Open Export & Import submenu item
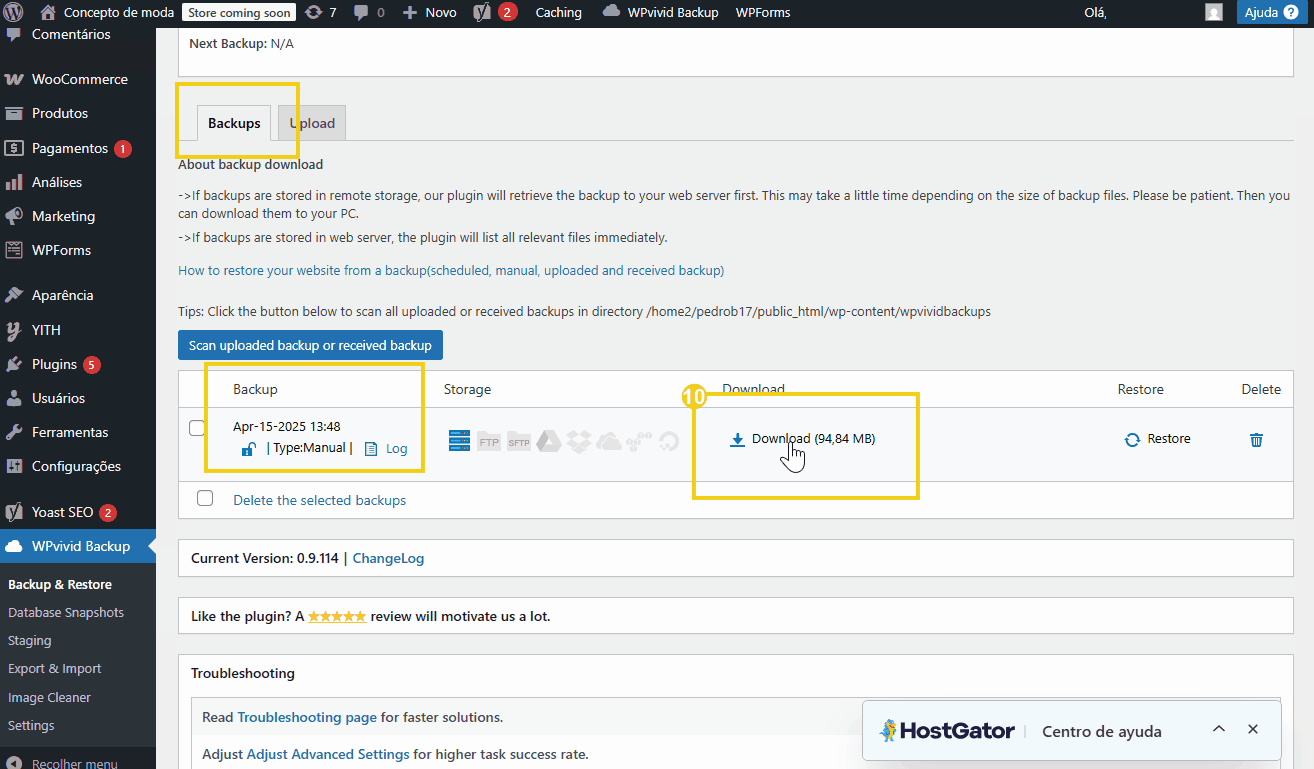1314x769 pixels. 55,668
